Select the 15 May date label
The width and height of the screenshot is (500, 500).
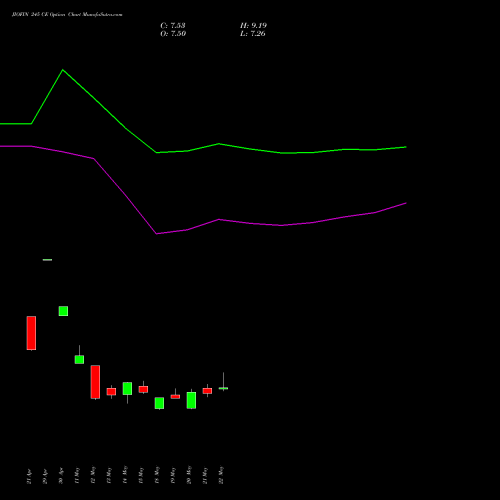(141, 475)
